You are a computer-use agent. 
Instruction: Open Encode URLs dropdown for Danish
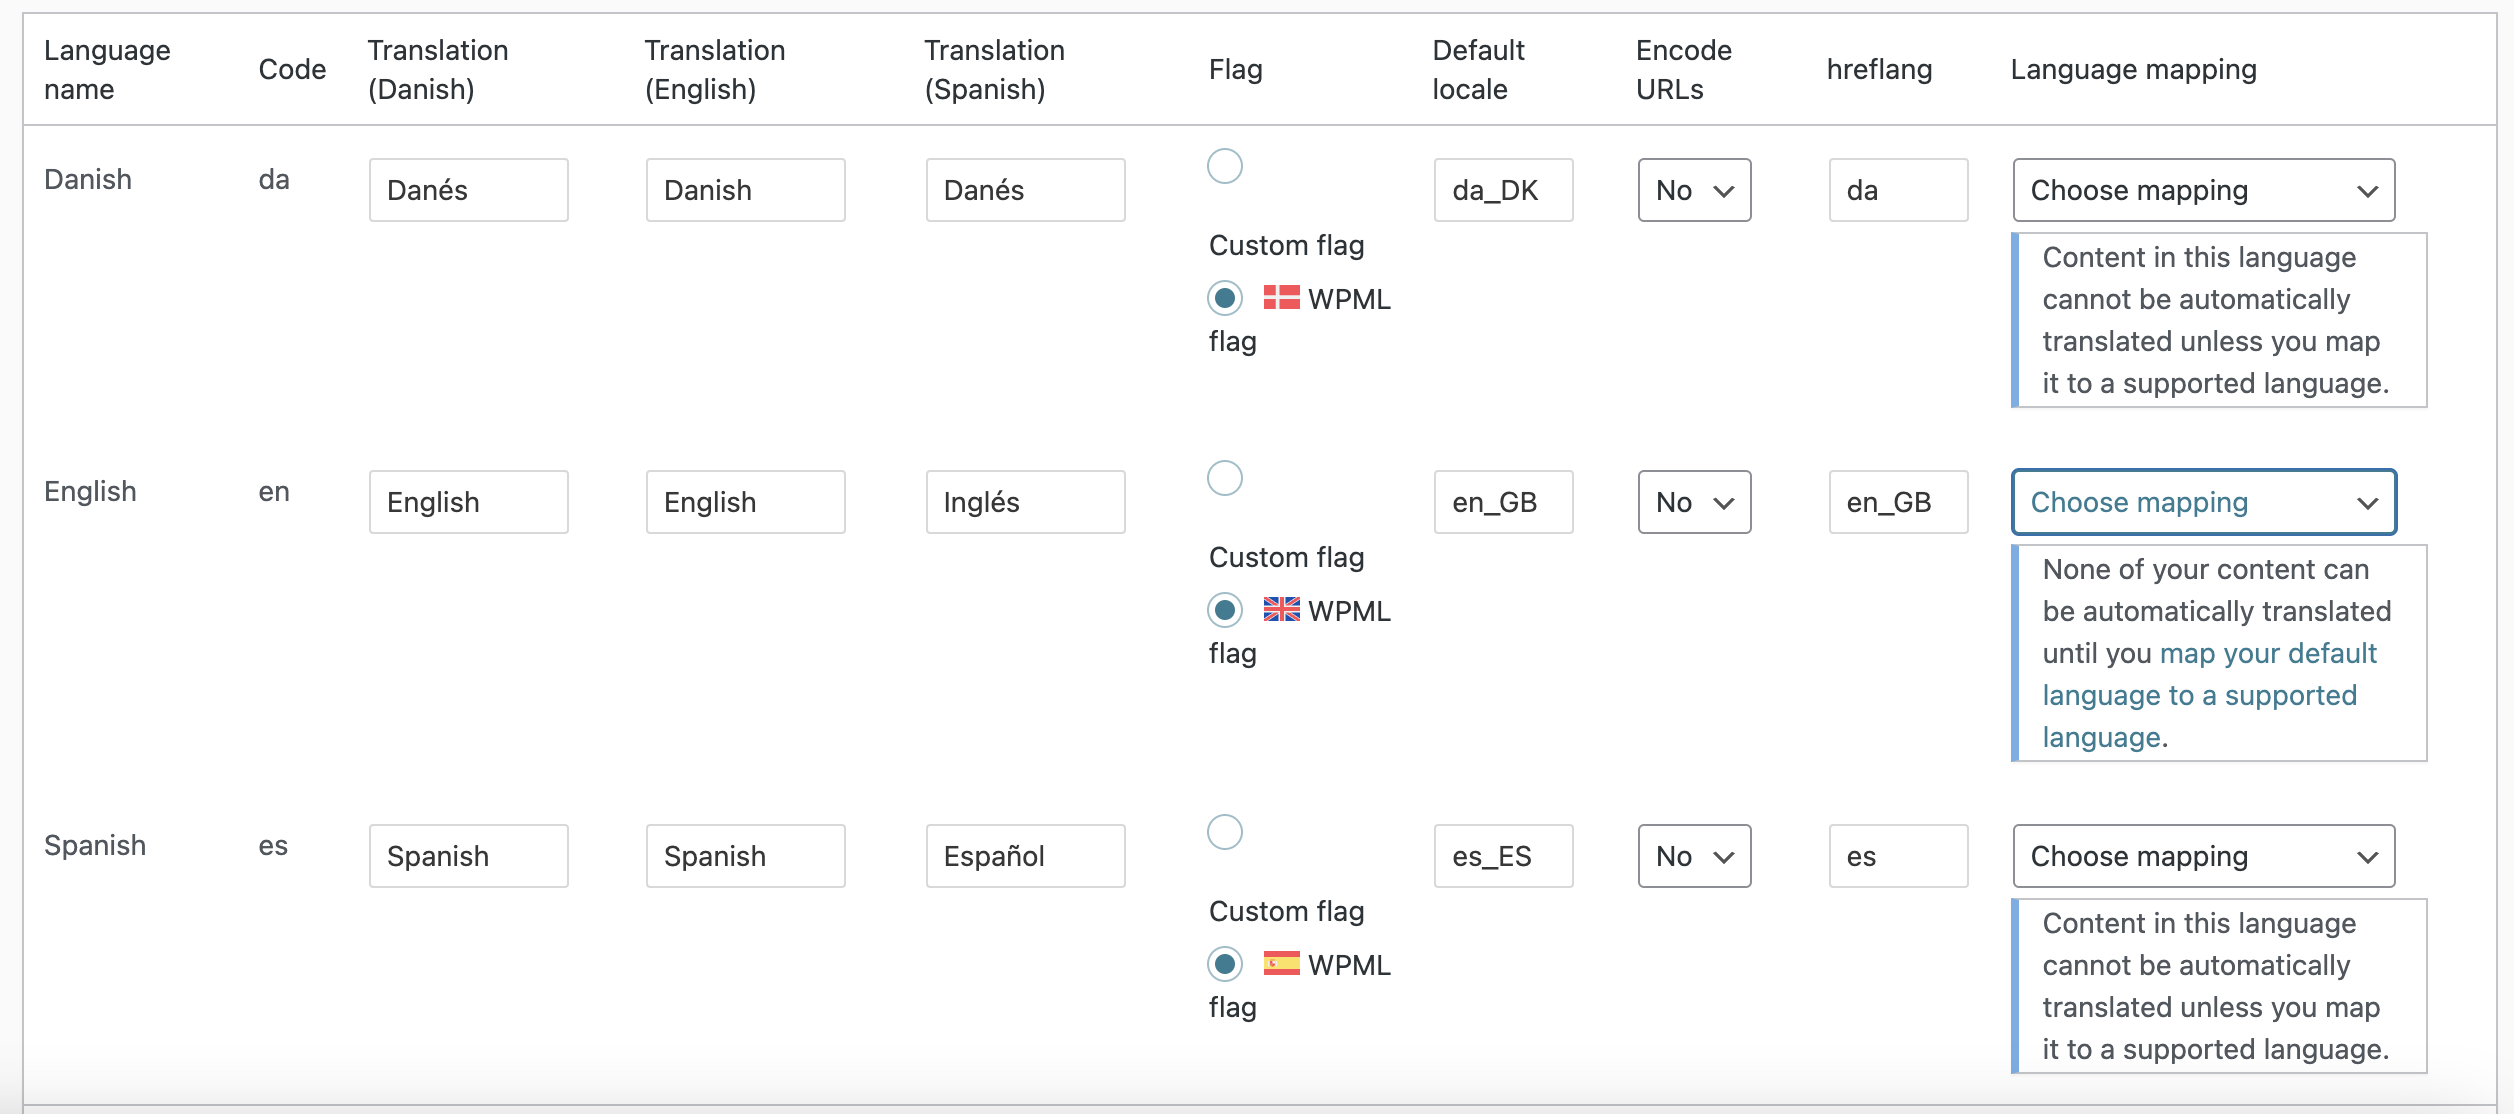(x=1694, y=190)
